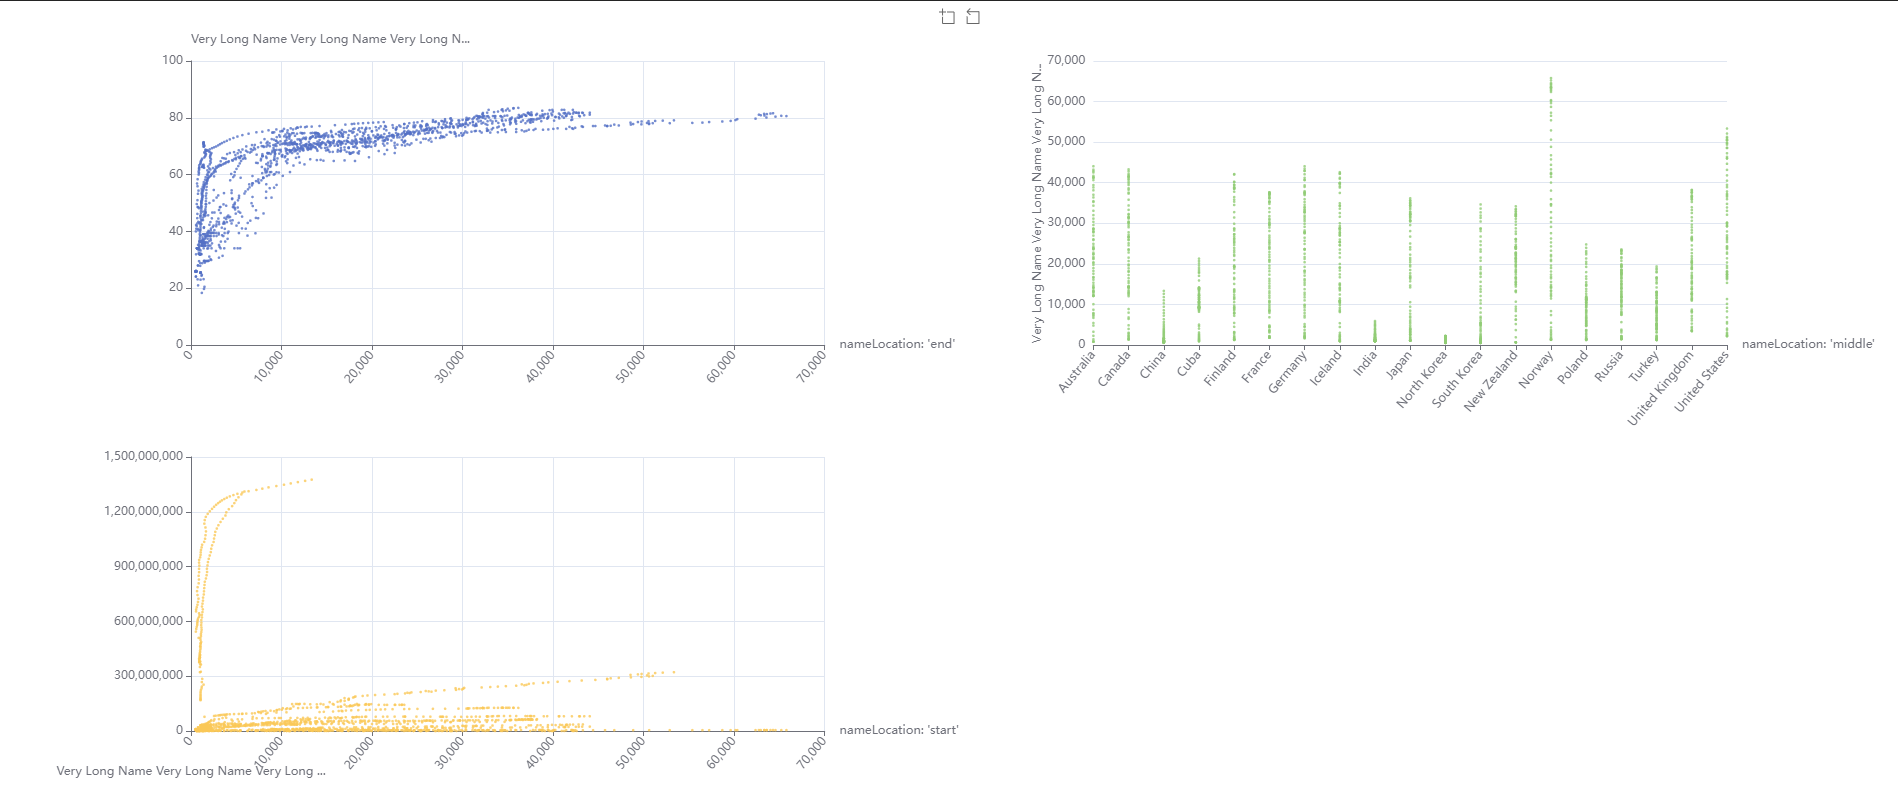Viewport: 1898px width, 798px height.
Task: Select the Norway category label
Action: [1536, 369]
